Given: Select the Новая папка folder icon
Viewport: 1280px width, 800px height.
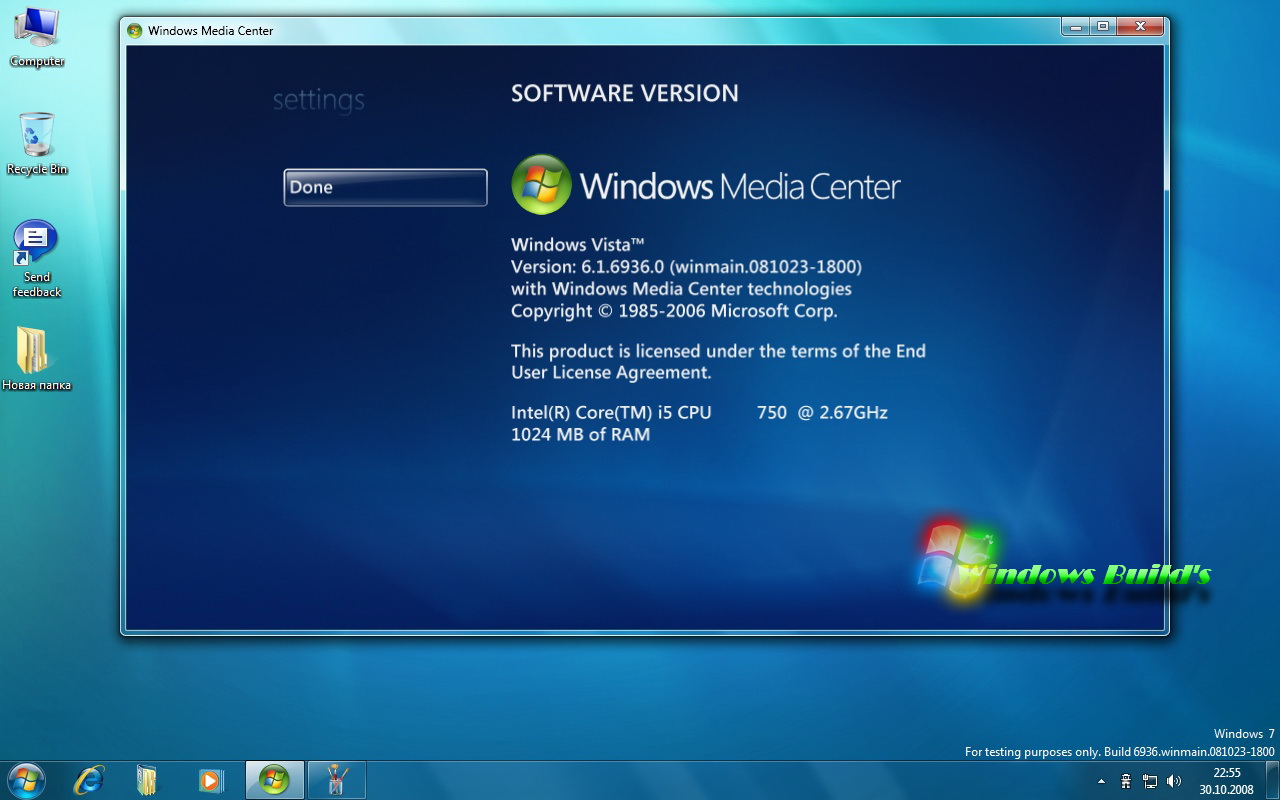Looking at the screenshot, I should tap(36, 358).
